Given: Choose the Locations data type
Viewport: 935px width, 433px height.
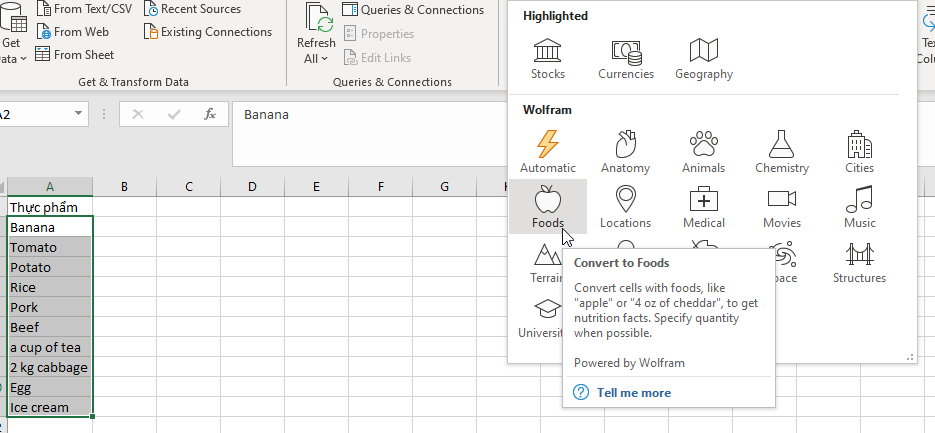Looking at the screenshot, I should coord(626,206).
